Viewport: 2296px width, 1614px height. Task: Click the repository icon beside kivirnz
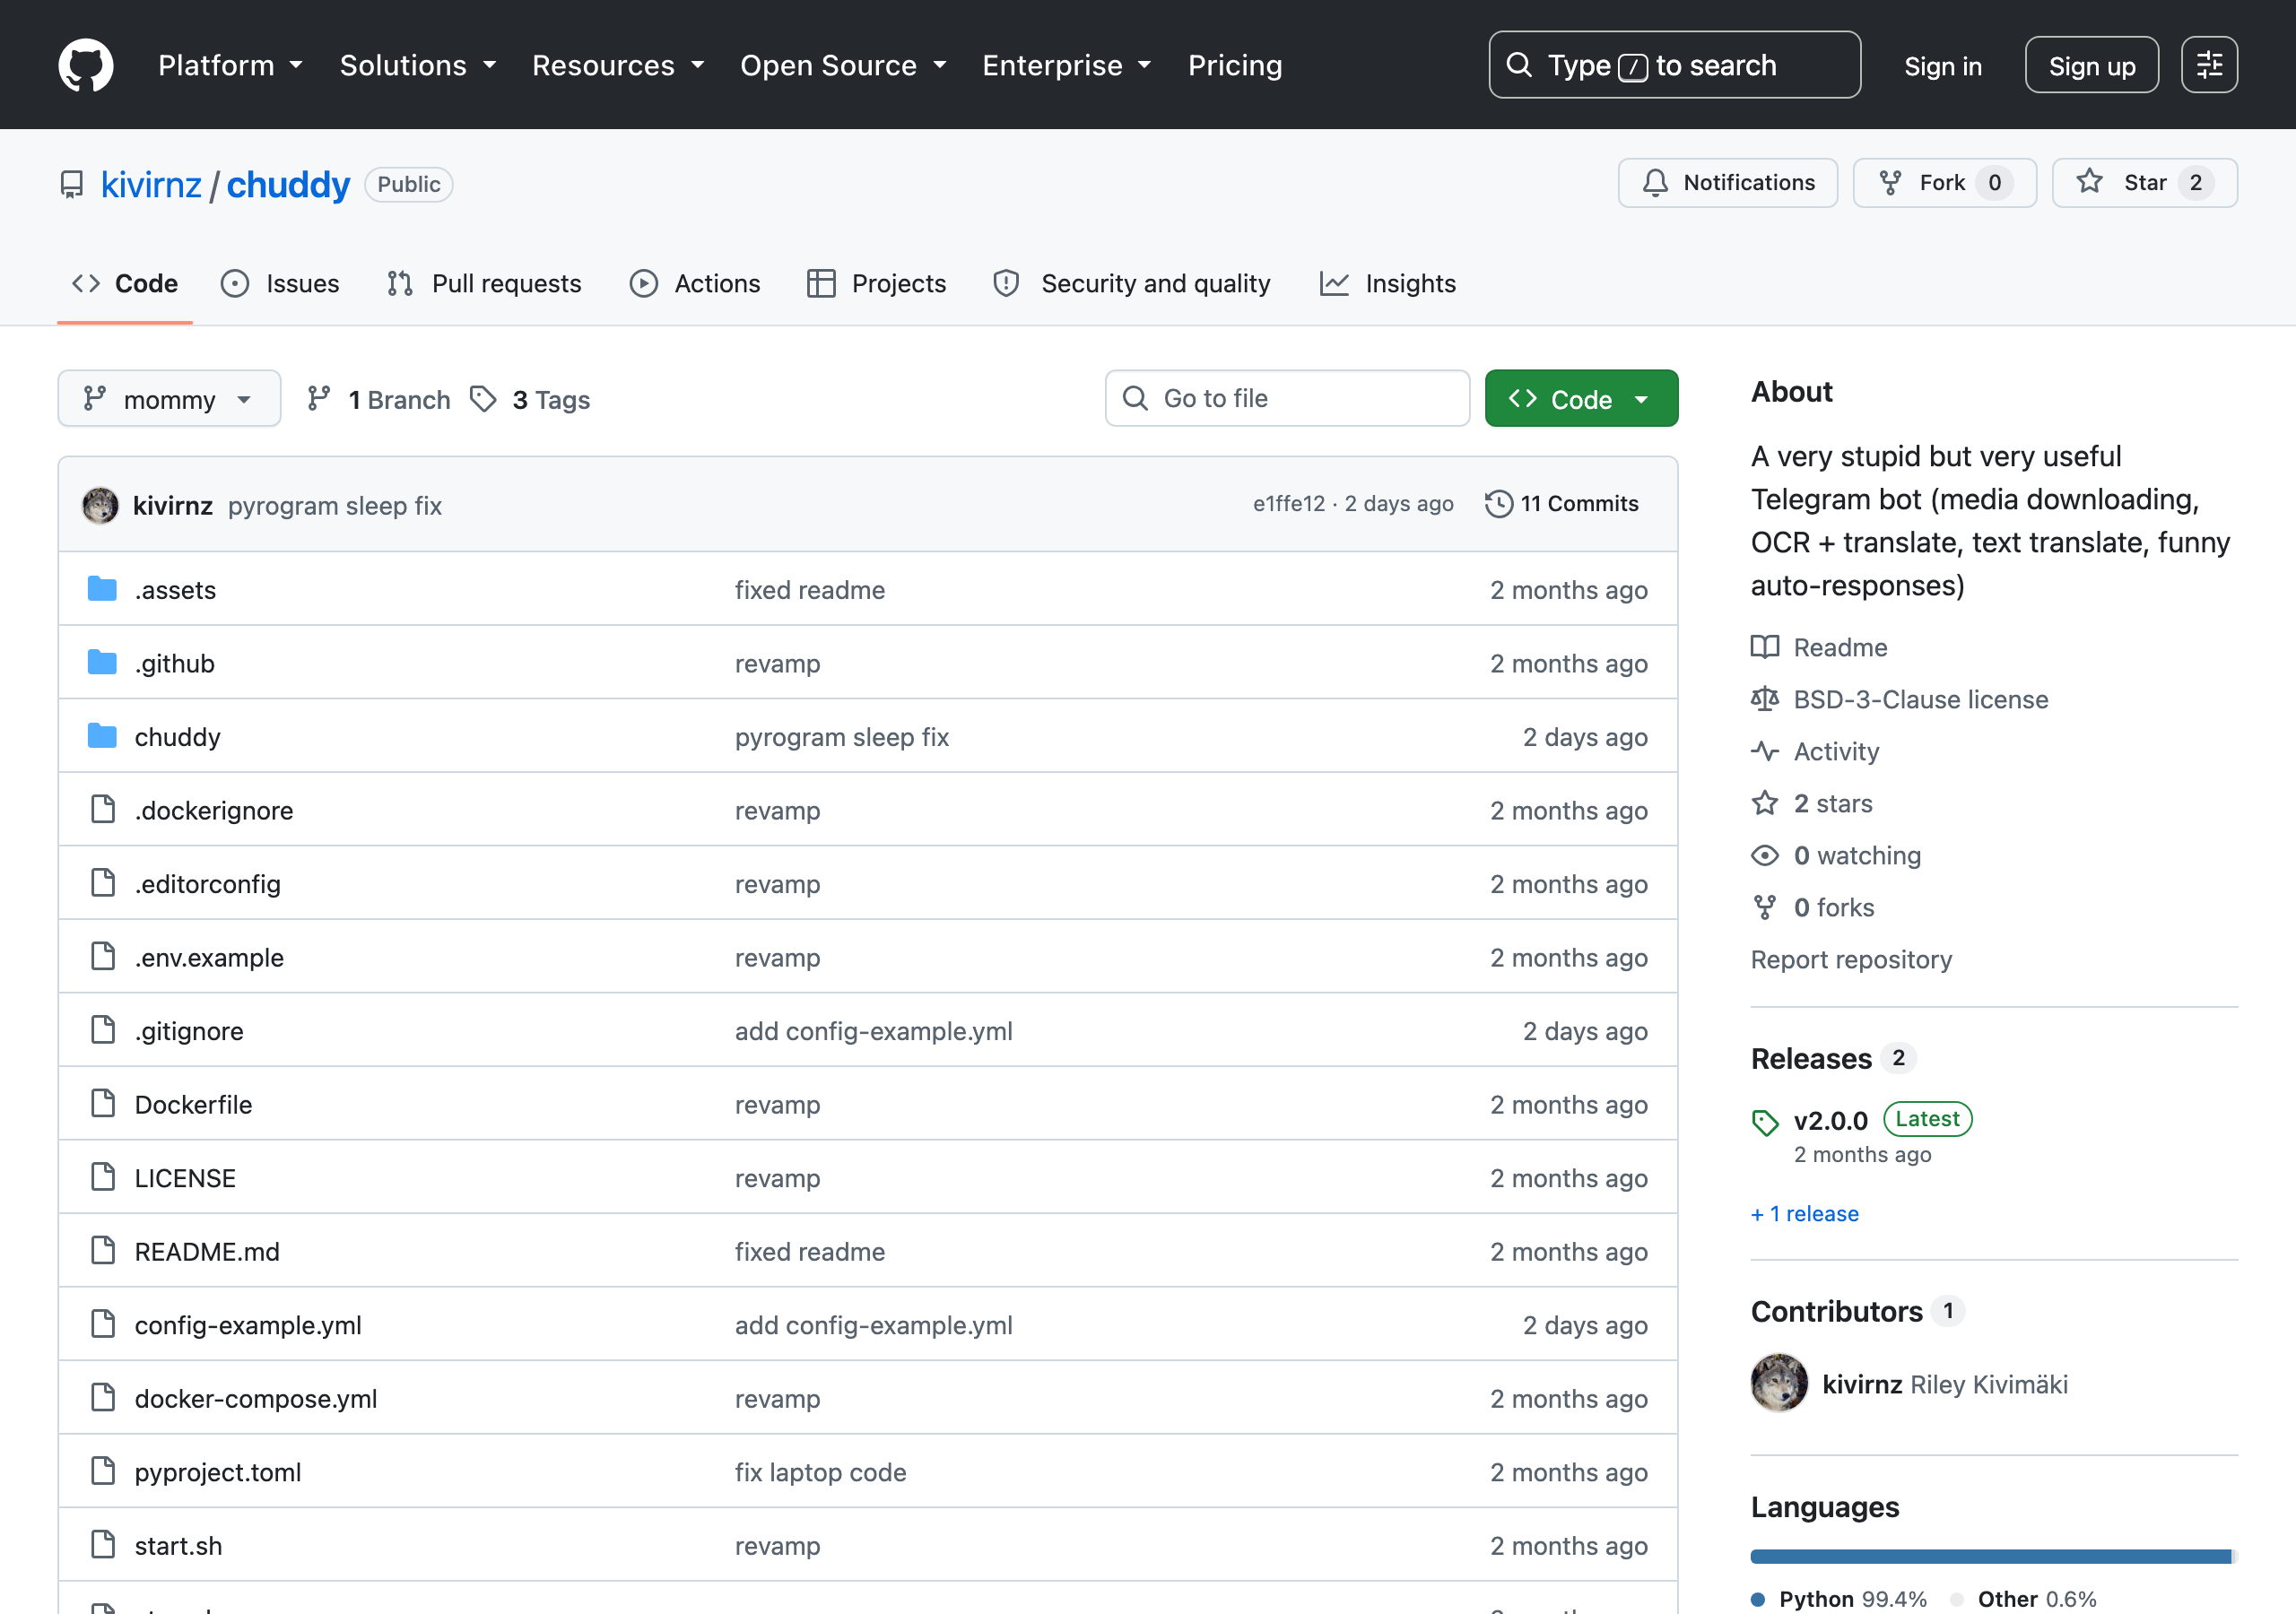(72, 185)
